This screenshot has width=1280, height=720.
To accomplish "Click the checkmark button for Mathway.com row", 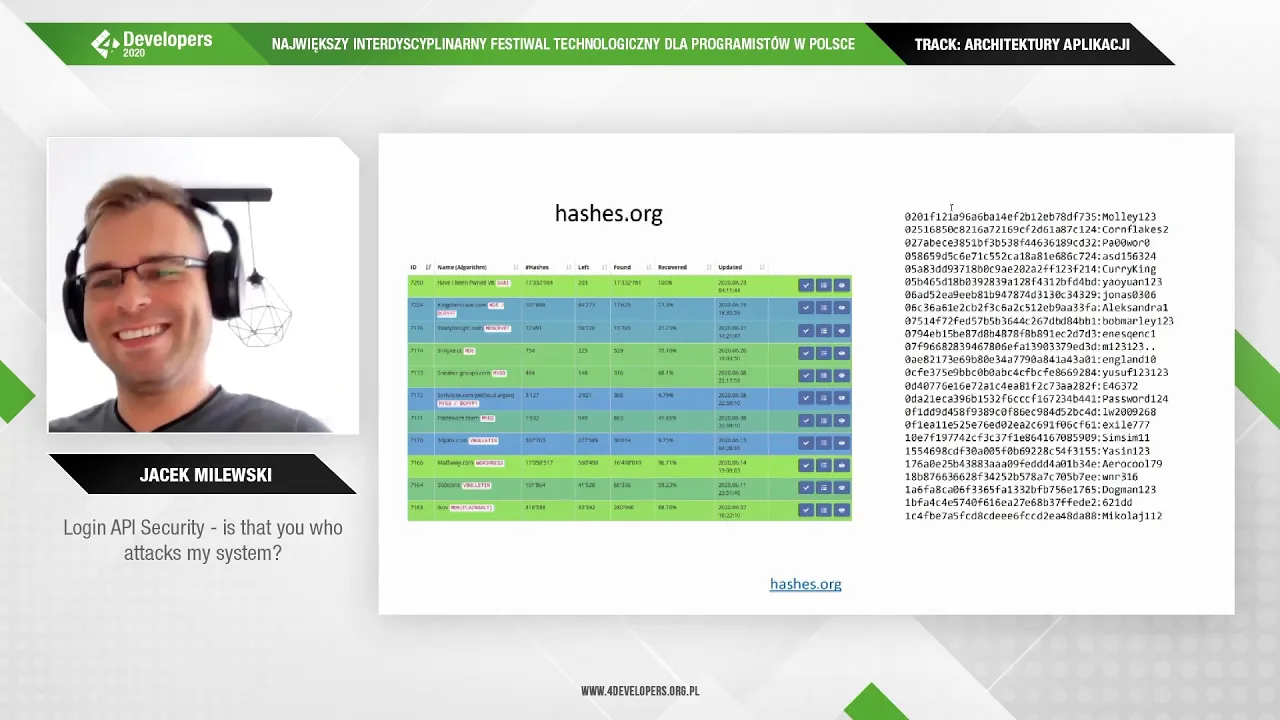I will point(806,465).
